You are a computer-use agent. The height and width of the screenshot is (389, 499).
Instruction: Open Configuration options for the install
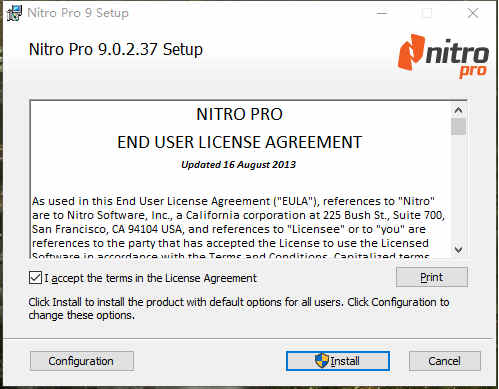(82, 361)
